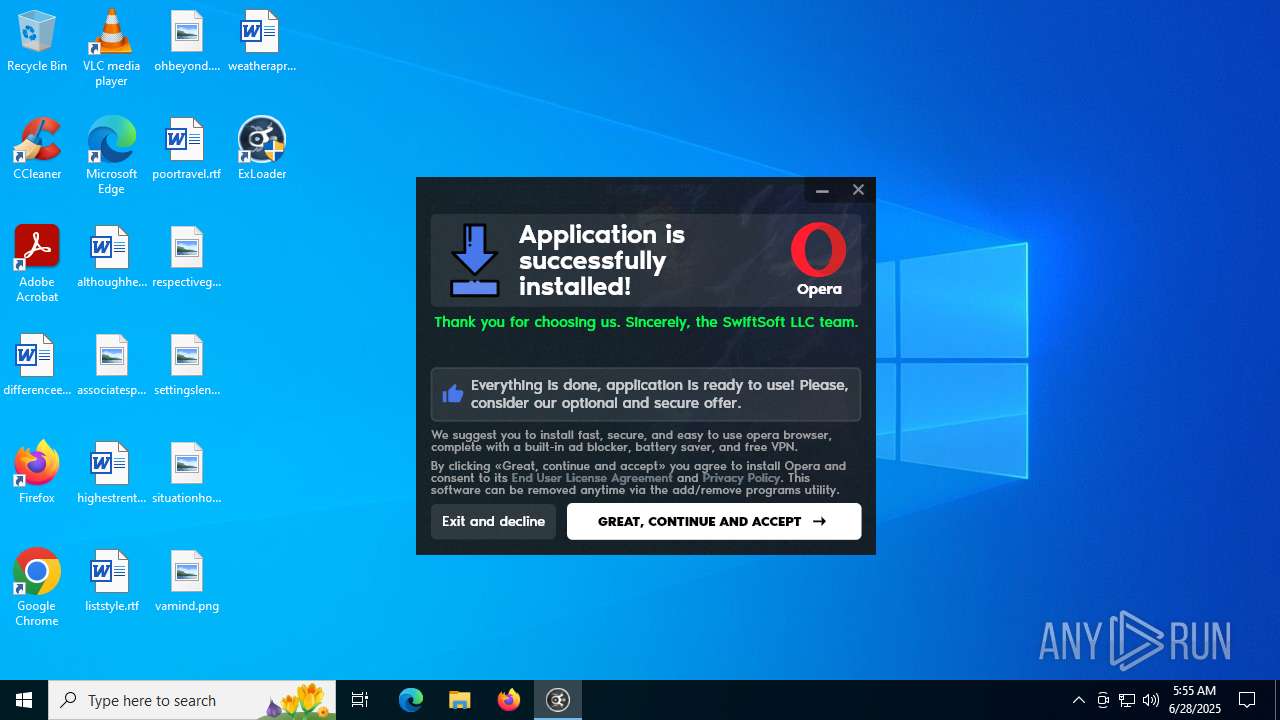Select the weatherapr Word document icon
Viewport: 1280px width, 720px height.
(262, 41)
